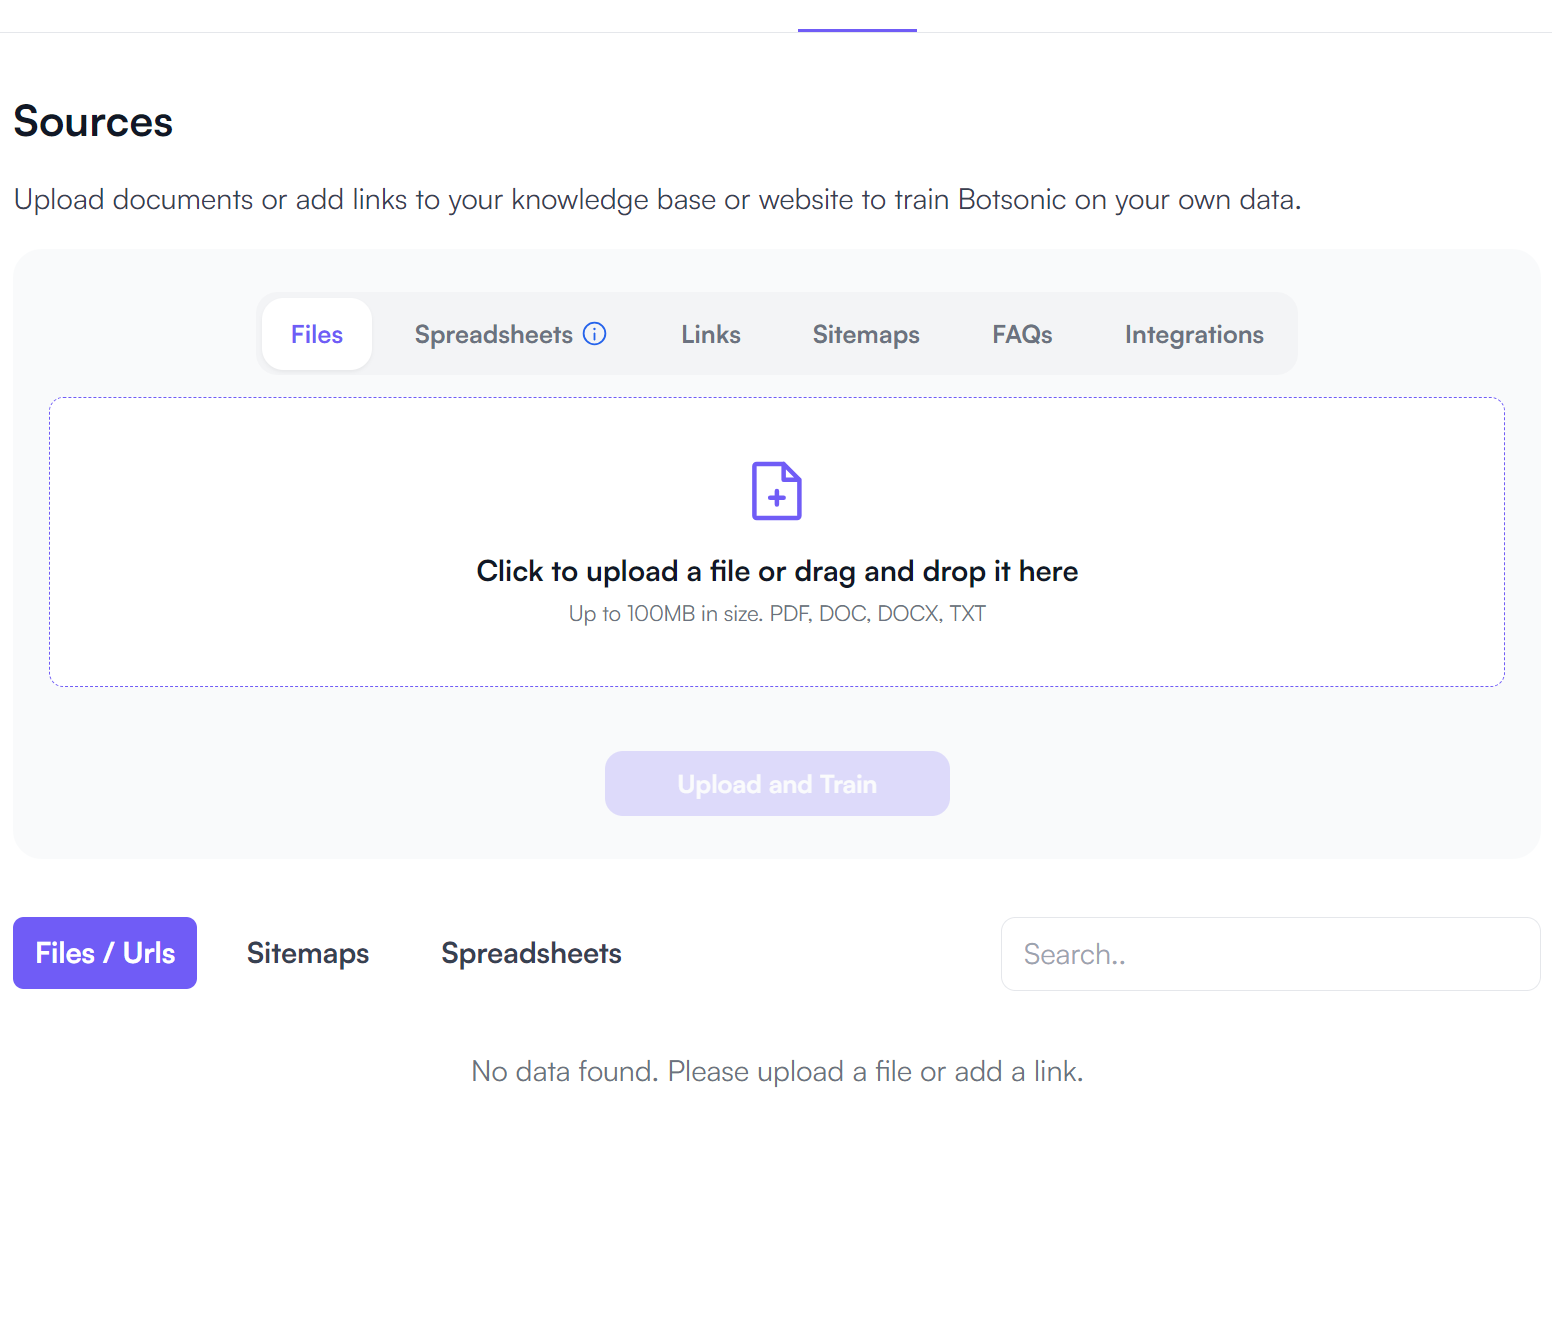1552x1334 pixels.
Task: Click the Botsonic training description text
Action: 657,200
